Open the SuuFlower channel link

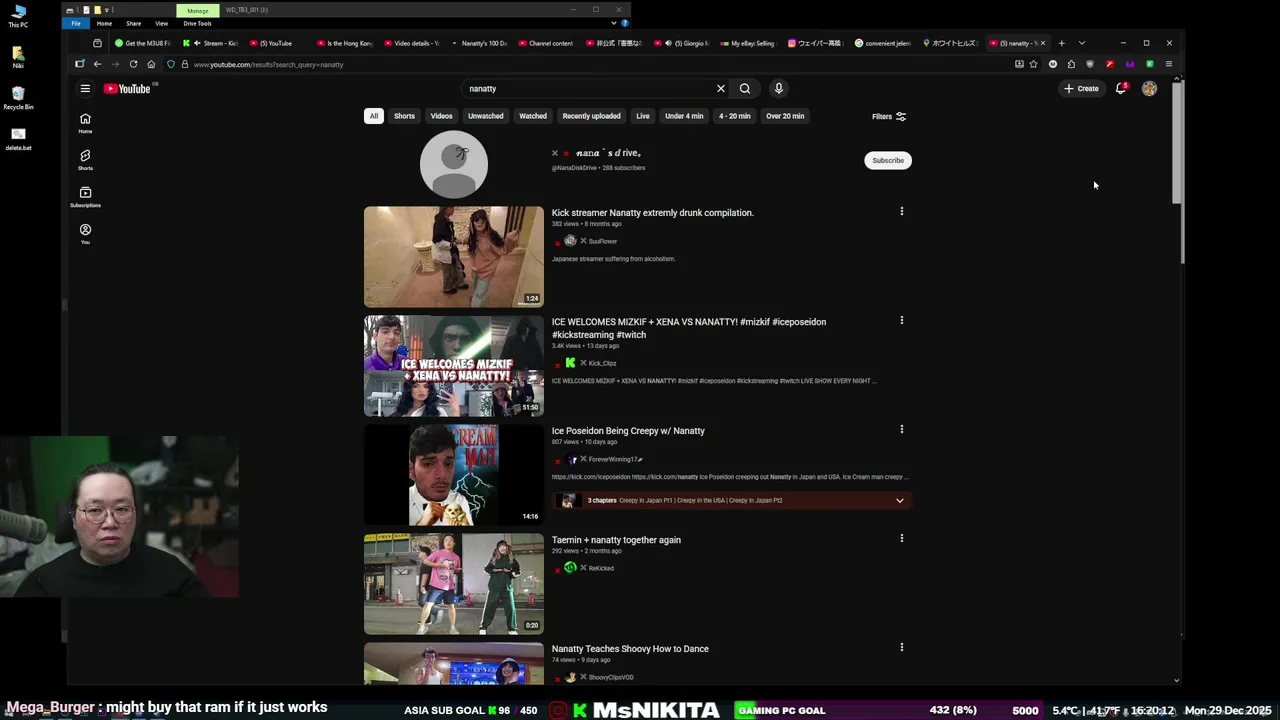click(602, 241)
